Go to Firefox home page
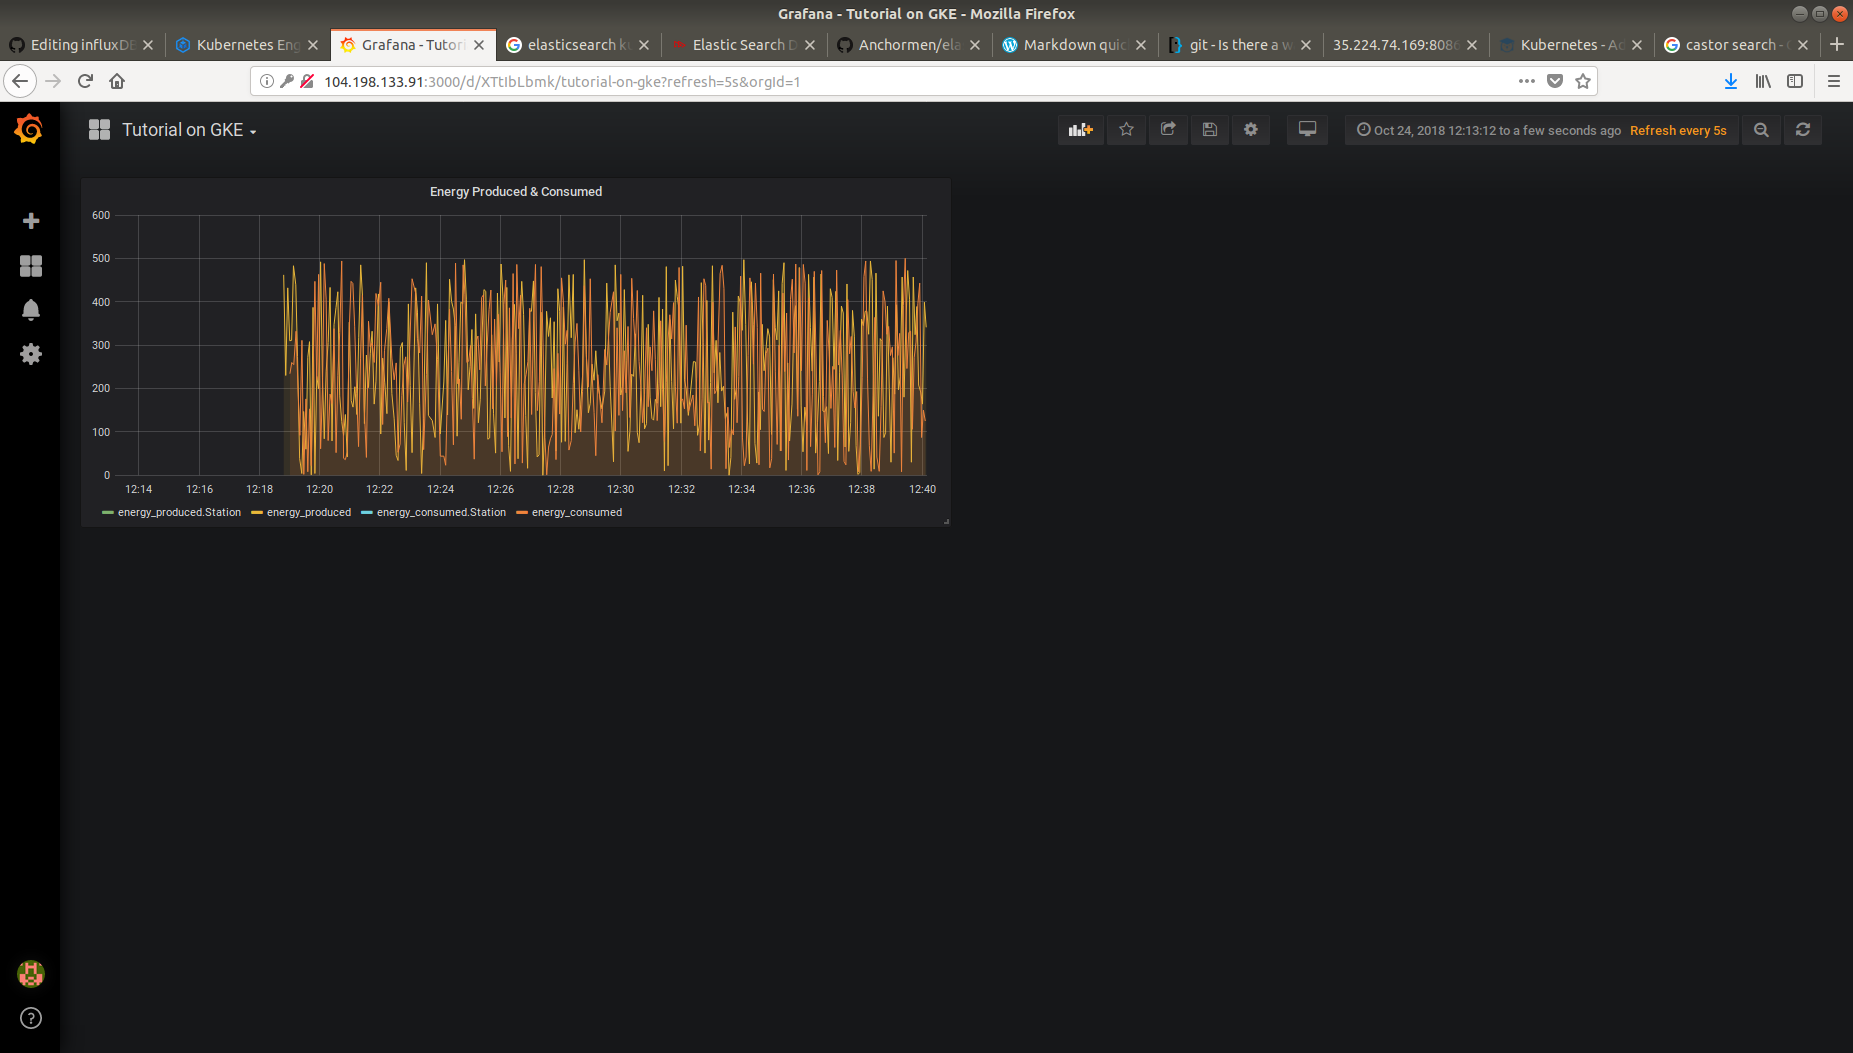This screenshot has height=1053, width=1853. tap(117, 81)
